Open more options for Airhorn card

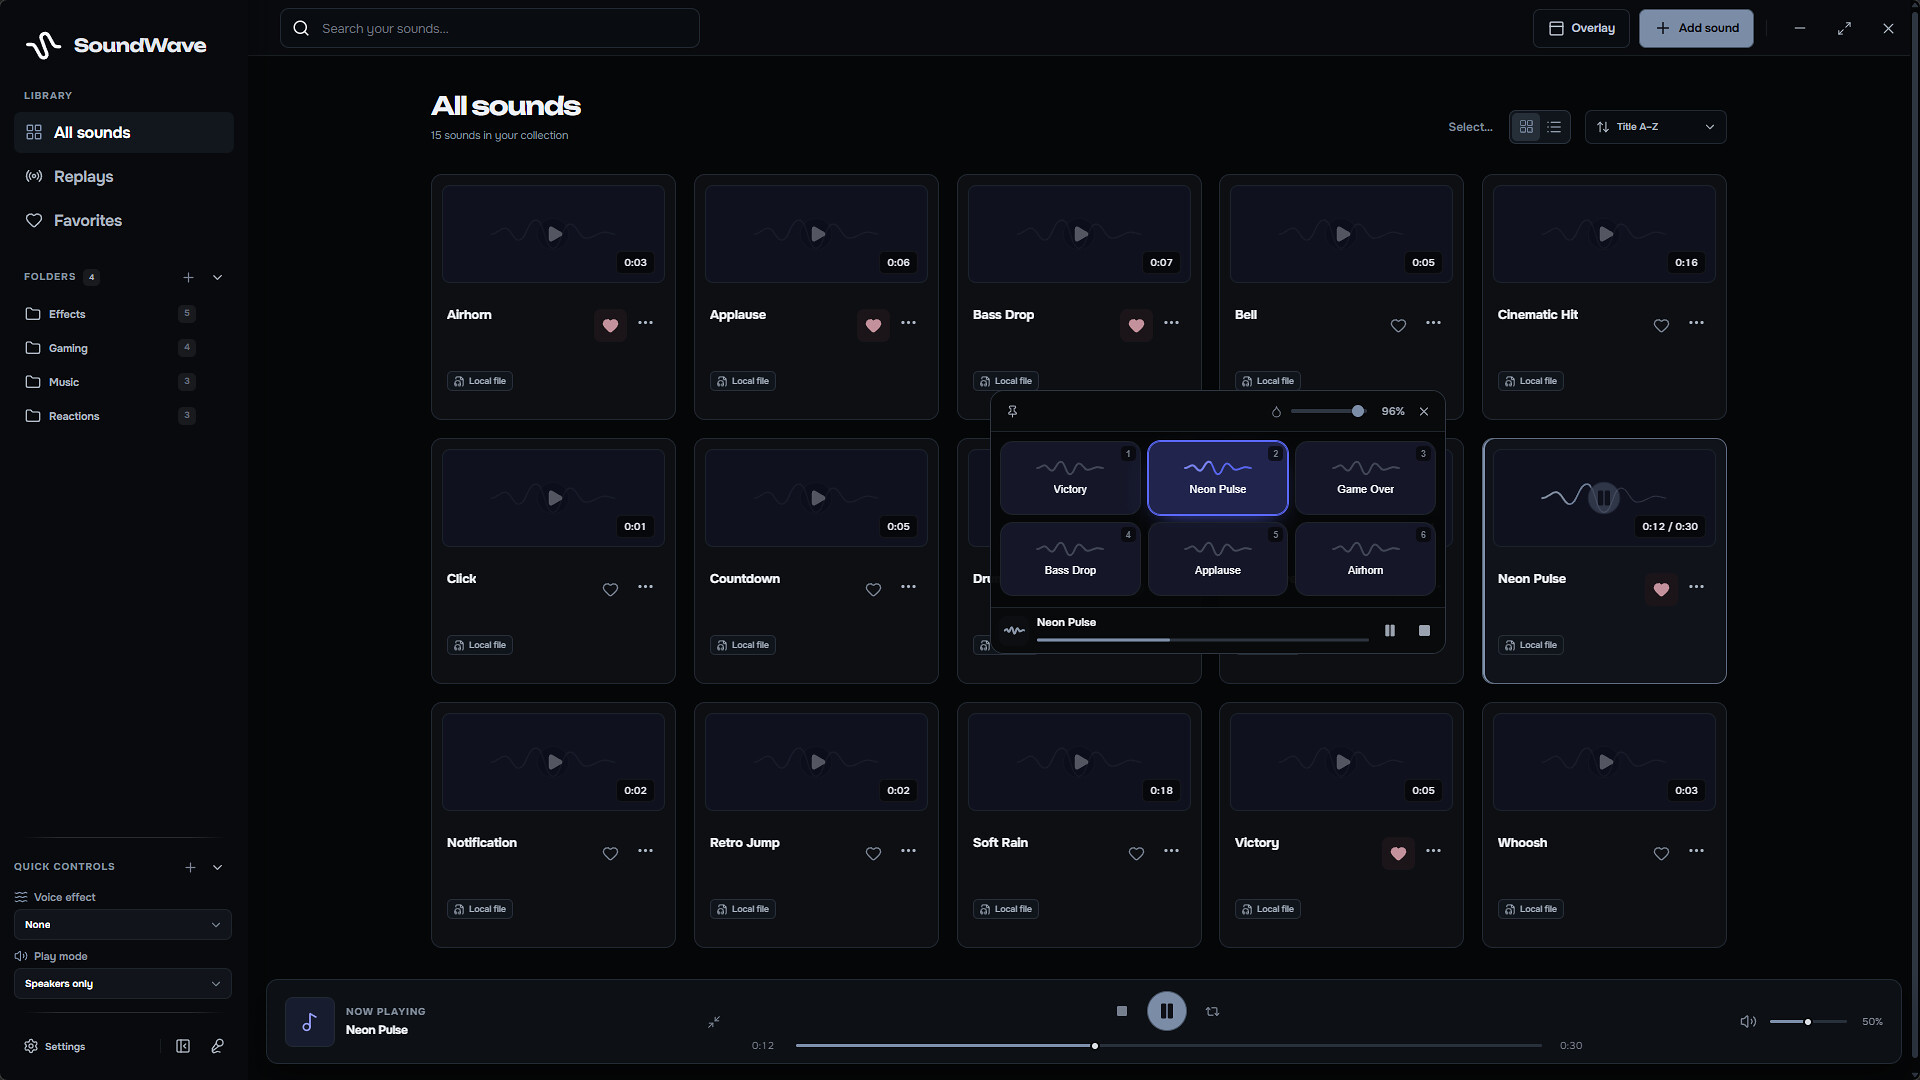pos(646,323)
